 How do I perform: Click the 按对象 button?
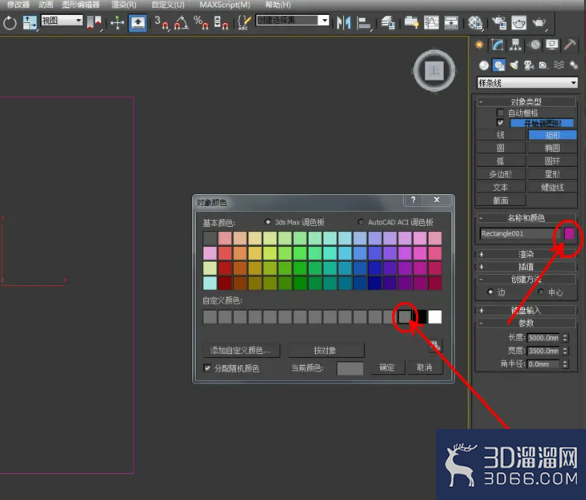point(326,350)
